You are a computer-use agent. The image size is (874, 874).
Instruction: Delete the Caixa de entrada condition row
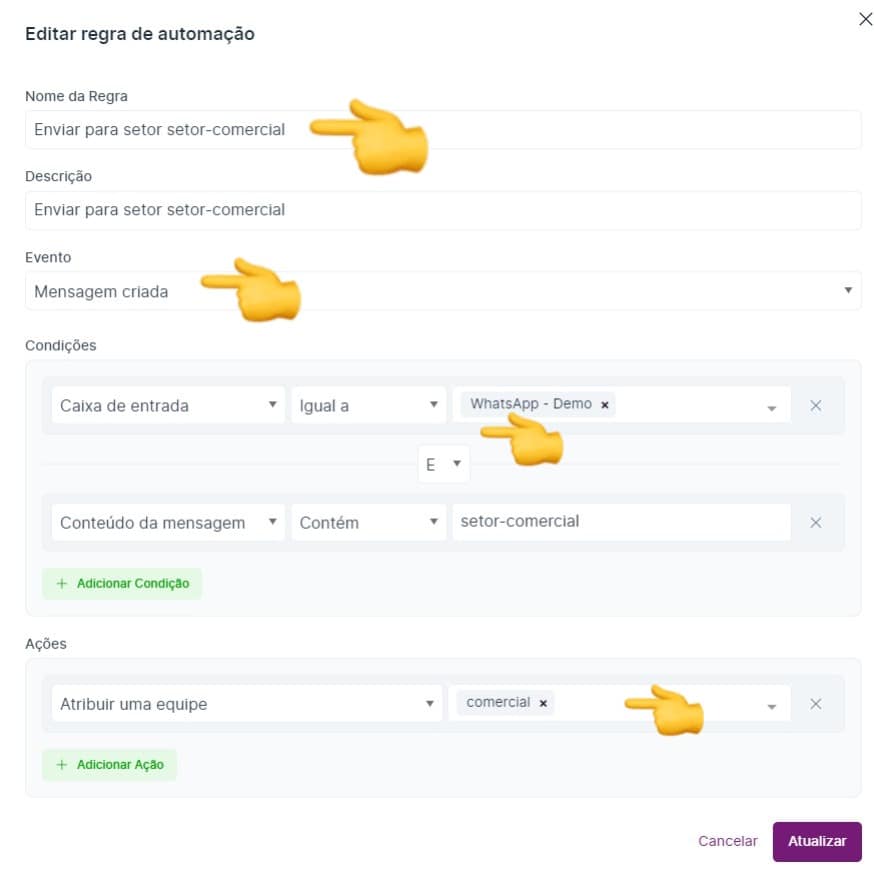tap(815, 405)
